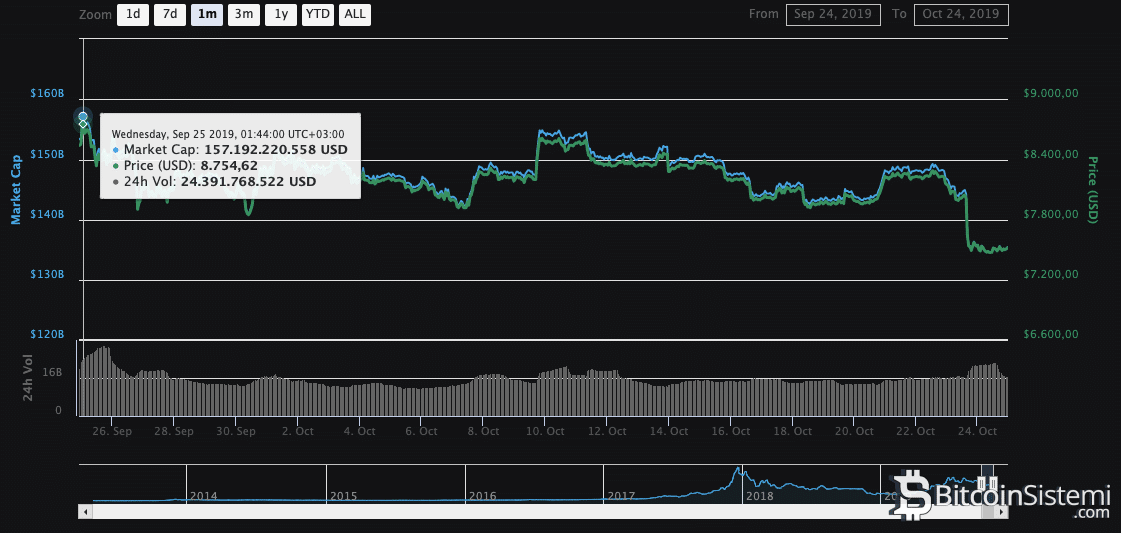Click the From date field
The height and width of the screenshot is (533, 1121).
point(833,14)
